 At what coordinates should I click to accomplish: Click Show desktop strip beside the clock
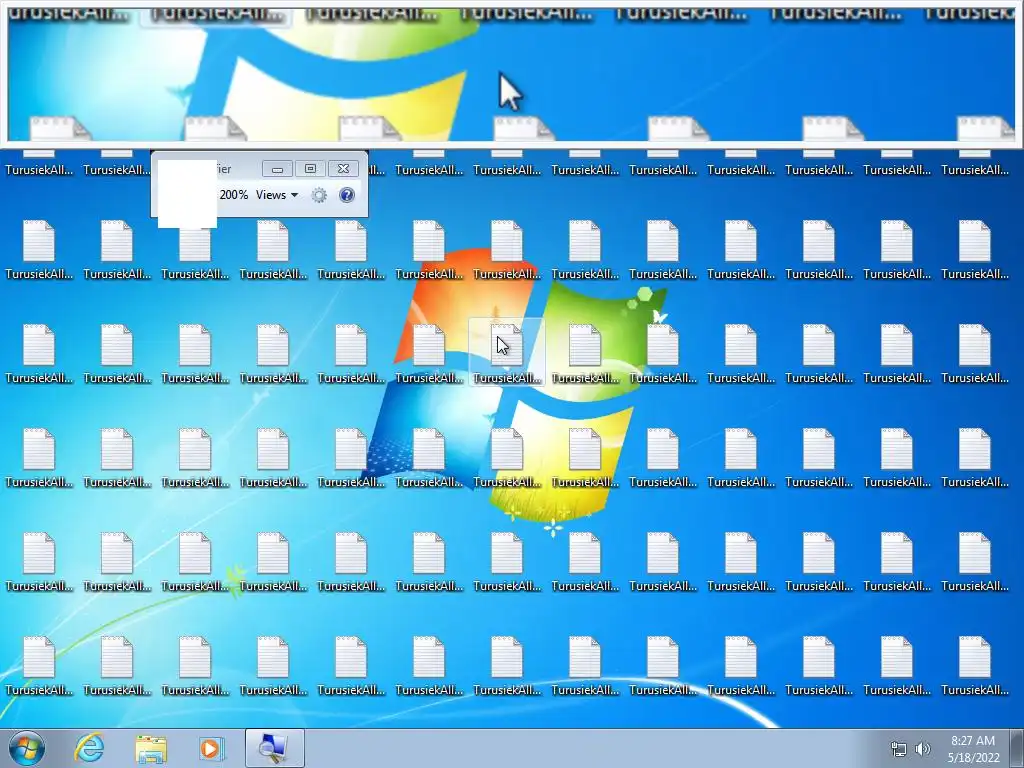(x=1017, y=748)
